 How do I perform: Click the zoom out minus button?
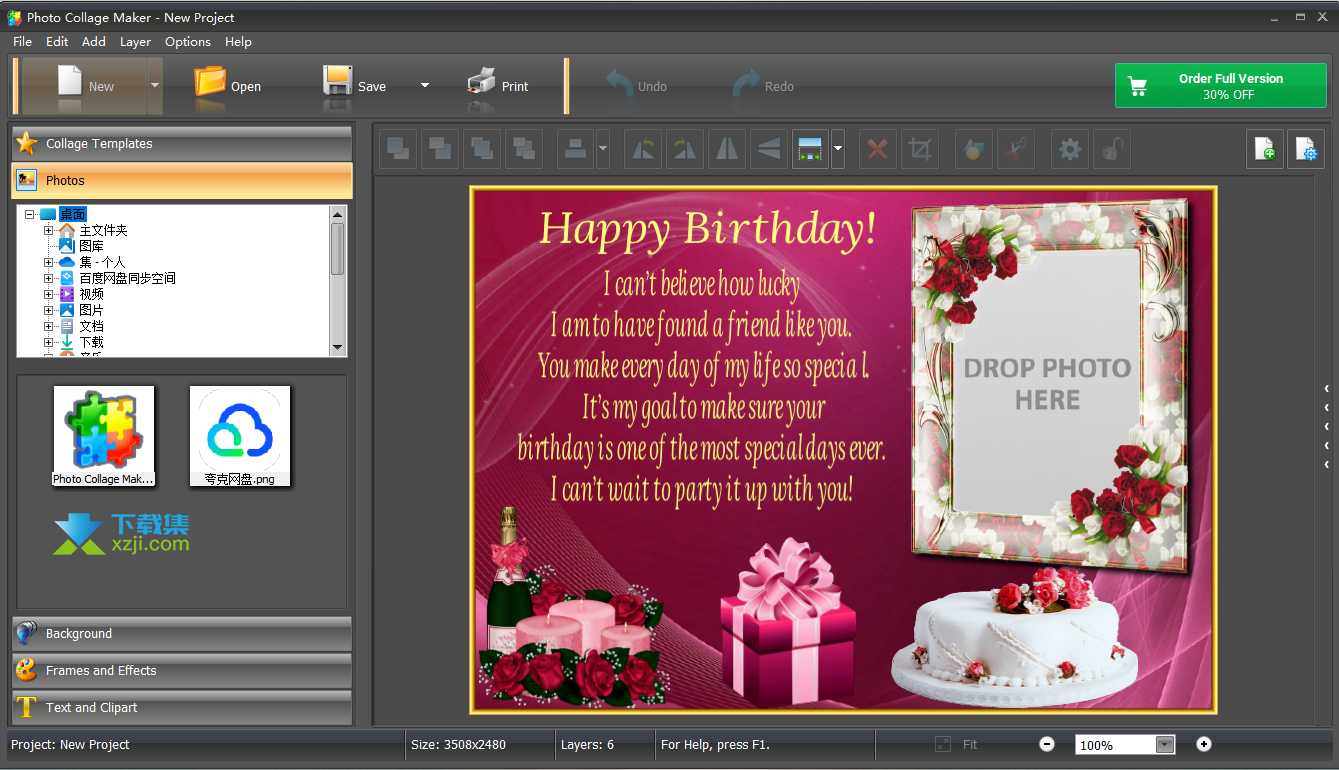[1047, 744]
